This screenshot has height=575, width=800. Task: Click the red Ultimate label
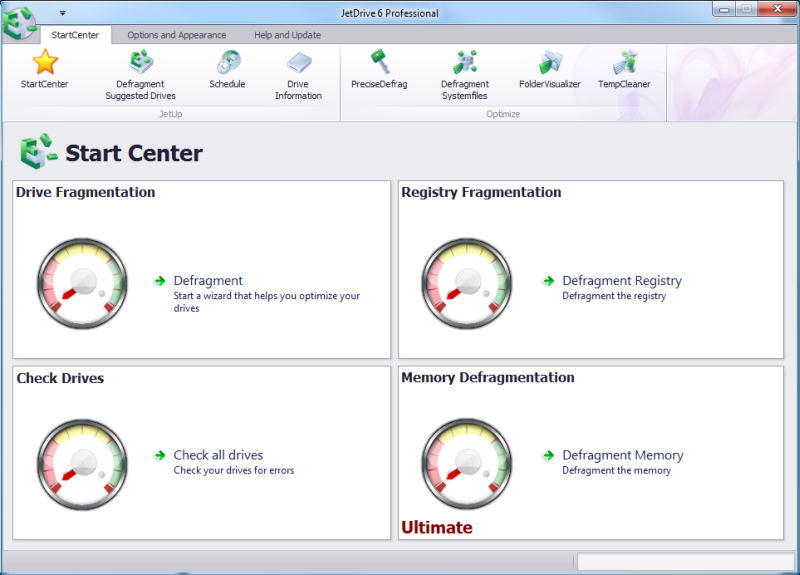pyautogui.click(x=437, y=527)
